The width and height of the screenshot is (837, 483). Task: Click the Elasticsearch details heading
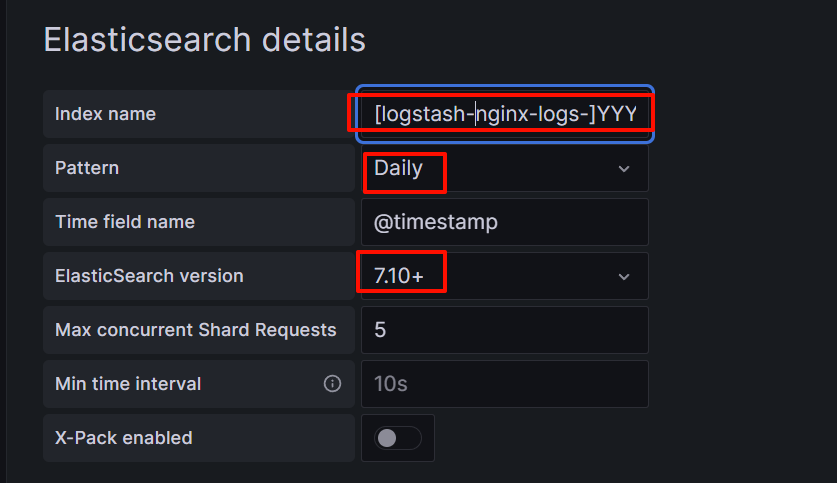[x=204, y=40]
